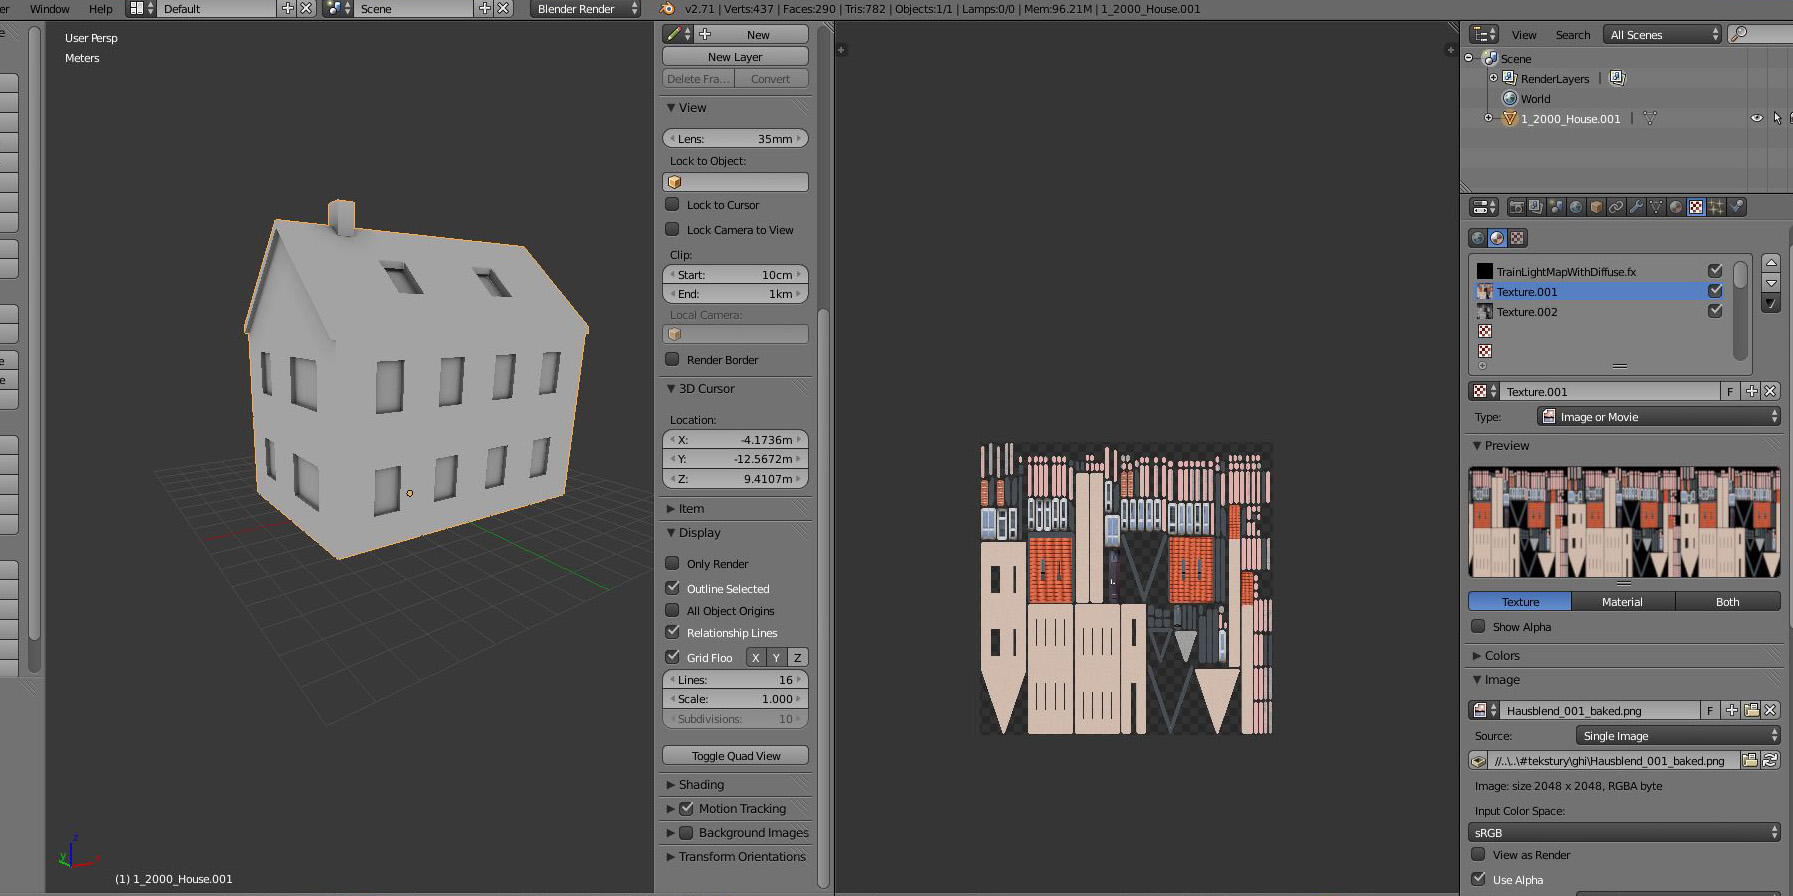Enable Lock to Cursor checkbox
This screenshot has width=1793, height=896.
(x=673, y=205)
